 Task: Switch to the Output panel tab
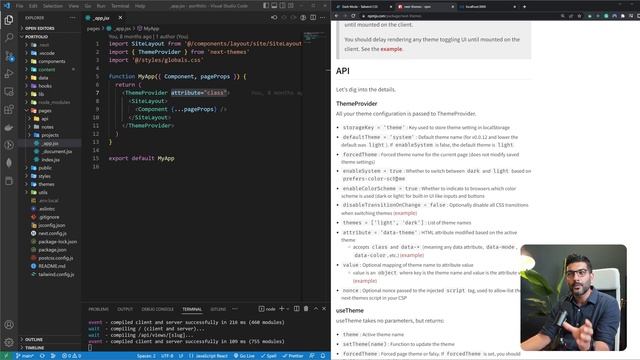pos(125,309)
